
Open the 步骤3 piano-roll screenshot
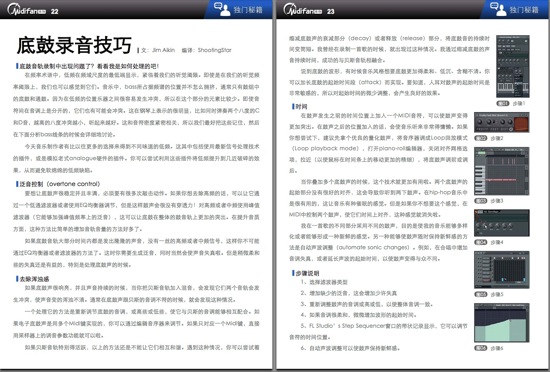(502, 171)
